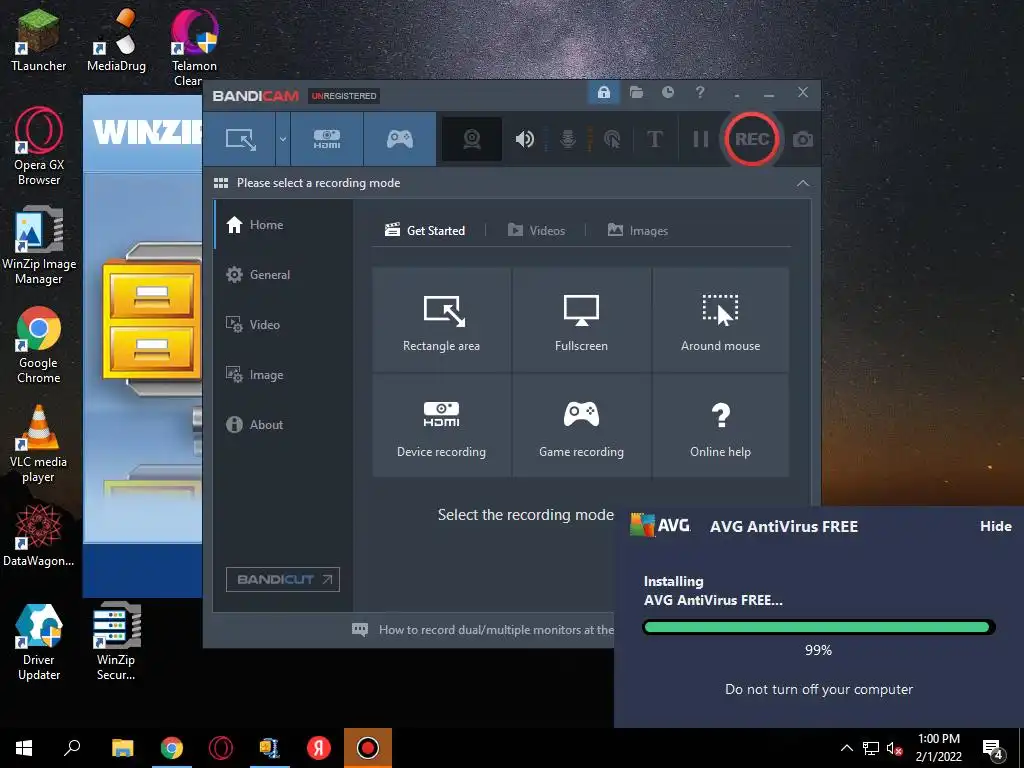Select the VLC media player desktop icon
The height and width of the screenshot is (768, 1024).
(x=39, y=444)
